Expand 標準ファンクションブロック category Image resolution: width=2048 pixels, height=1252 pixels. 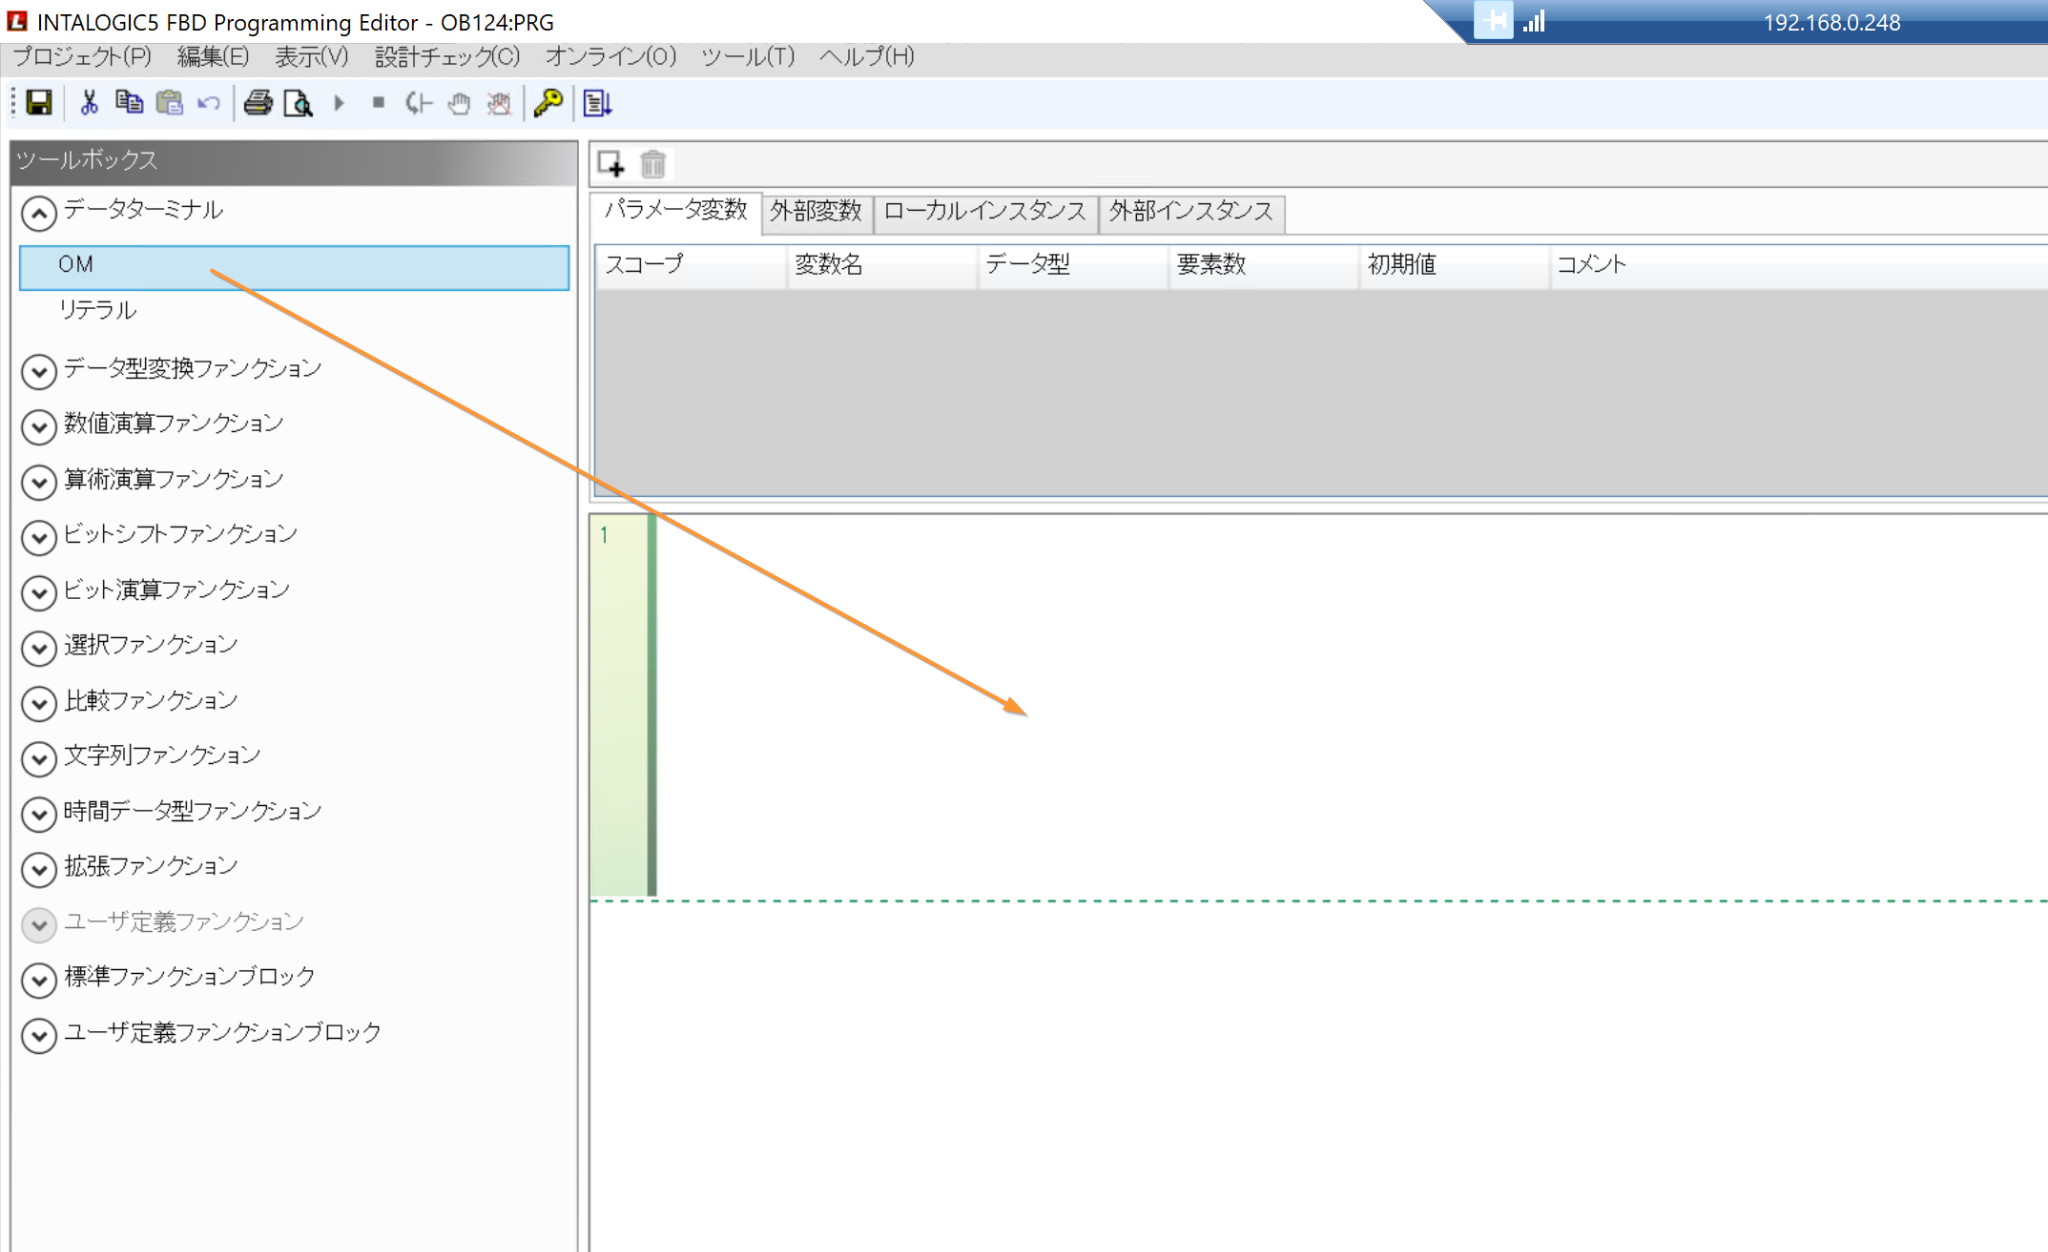click(38, 979)
